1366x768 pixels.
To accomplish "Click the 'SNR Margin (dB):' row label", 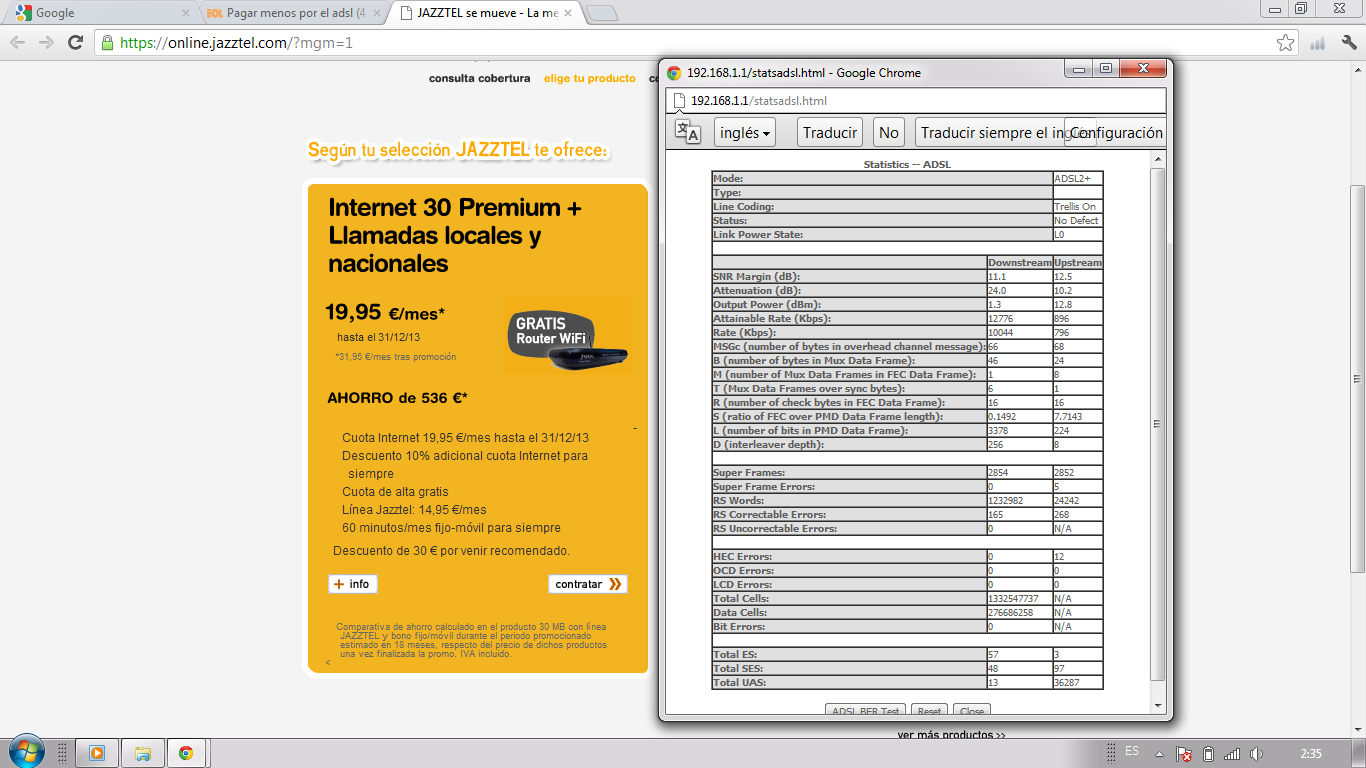I will 757,276.
